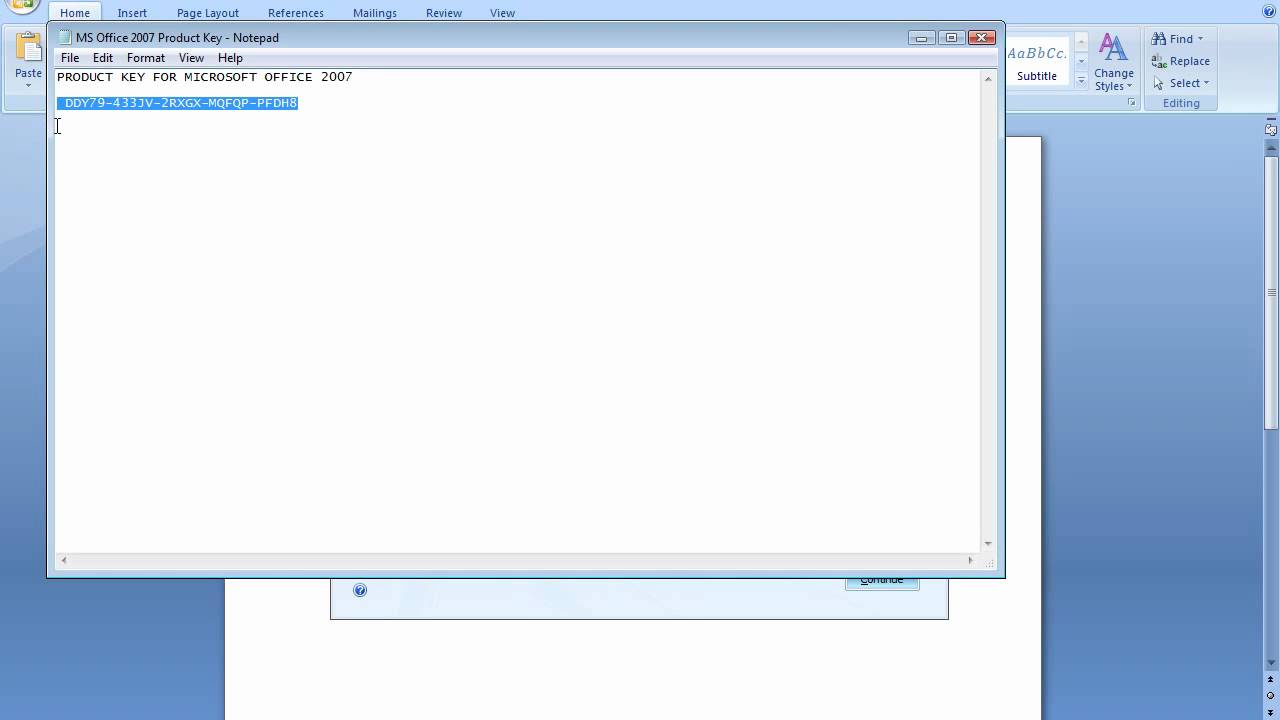Click the Paste icon in Word ribbon
This screenshot has height=720, width=1280.
click(x=28, y=47)
